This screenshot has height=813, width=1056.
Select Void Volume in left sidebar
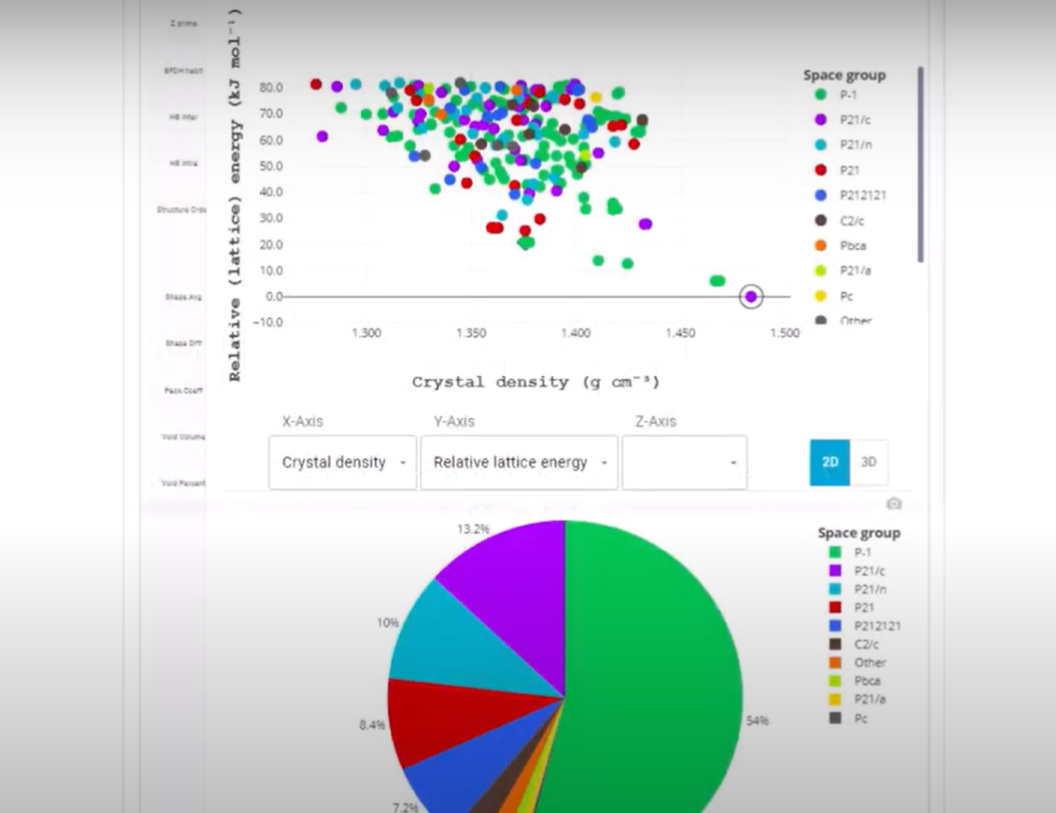[x=183, y=436]
